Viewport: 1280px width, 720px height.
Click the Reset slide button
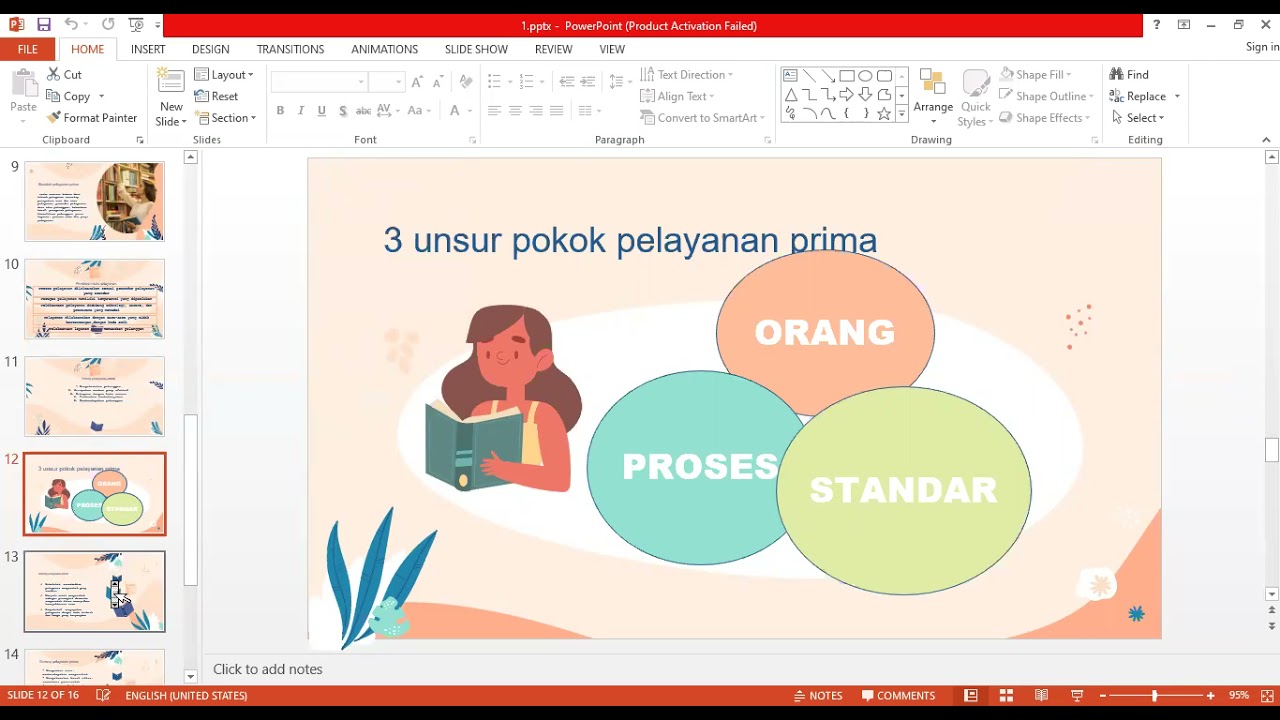(x=216, y=96)
